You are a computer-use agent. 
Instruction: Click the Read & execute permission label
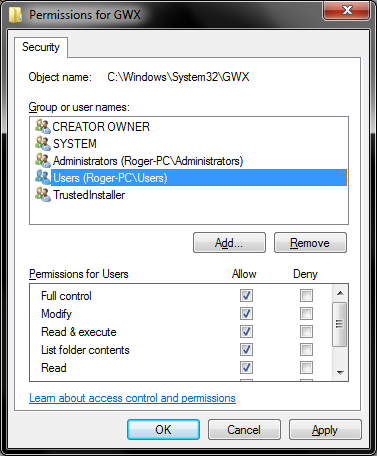coord(79,332)
